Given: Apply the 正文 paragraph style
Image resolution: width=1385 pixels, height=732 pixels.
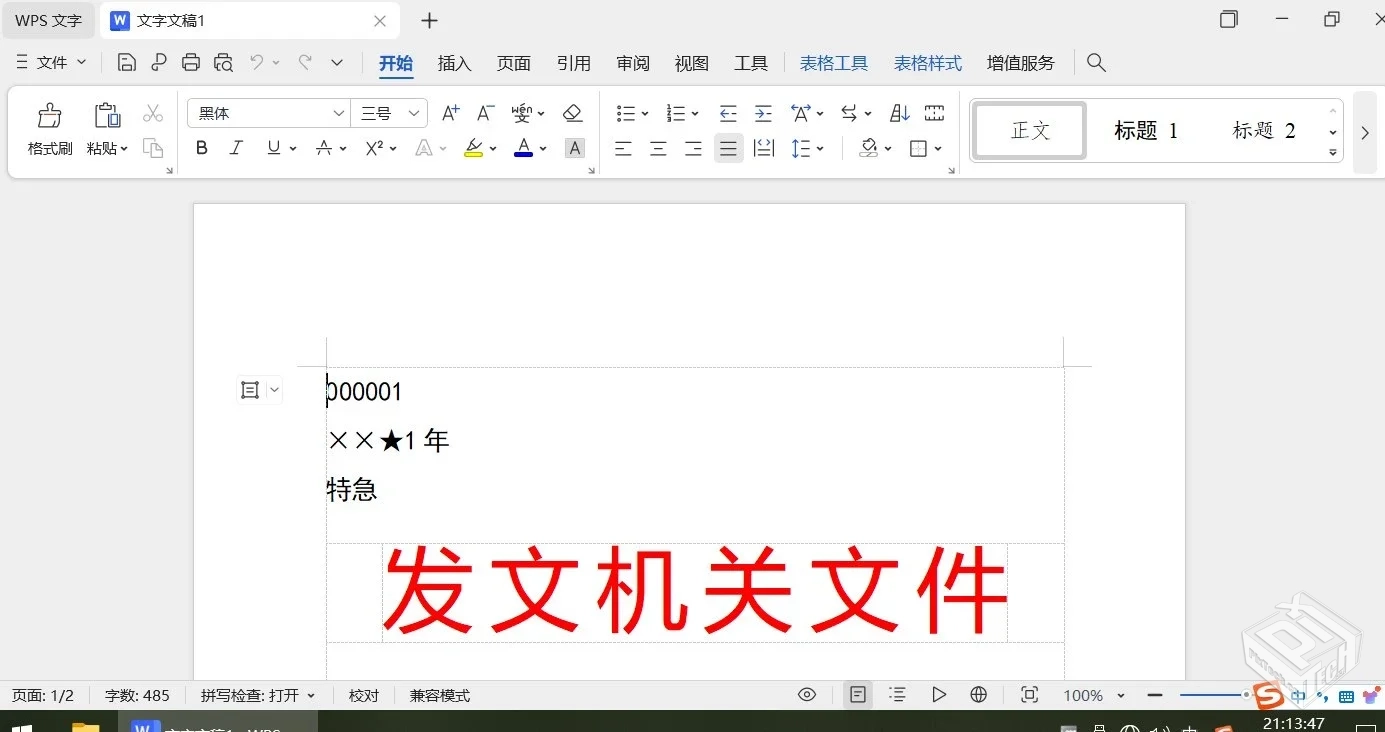Looking at the screenshot, I should pos(1028,130).
